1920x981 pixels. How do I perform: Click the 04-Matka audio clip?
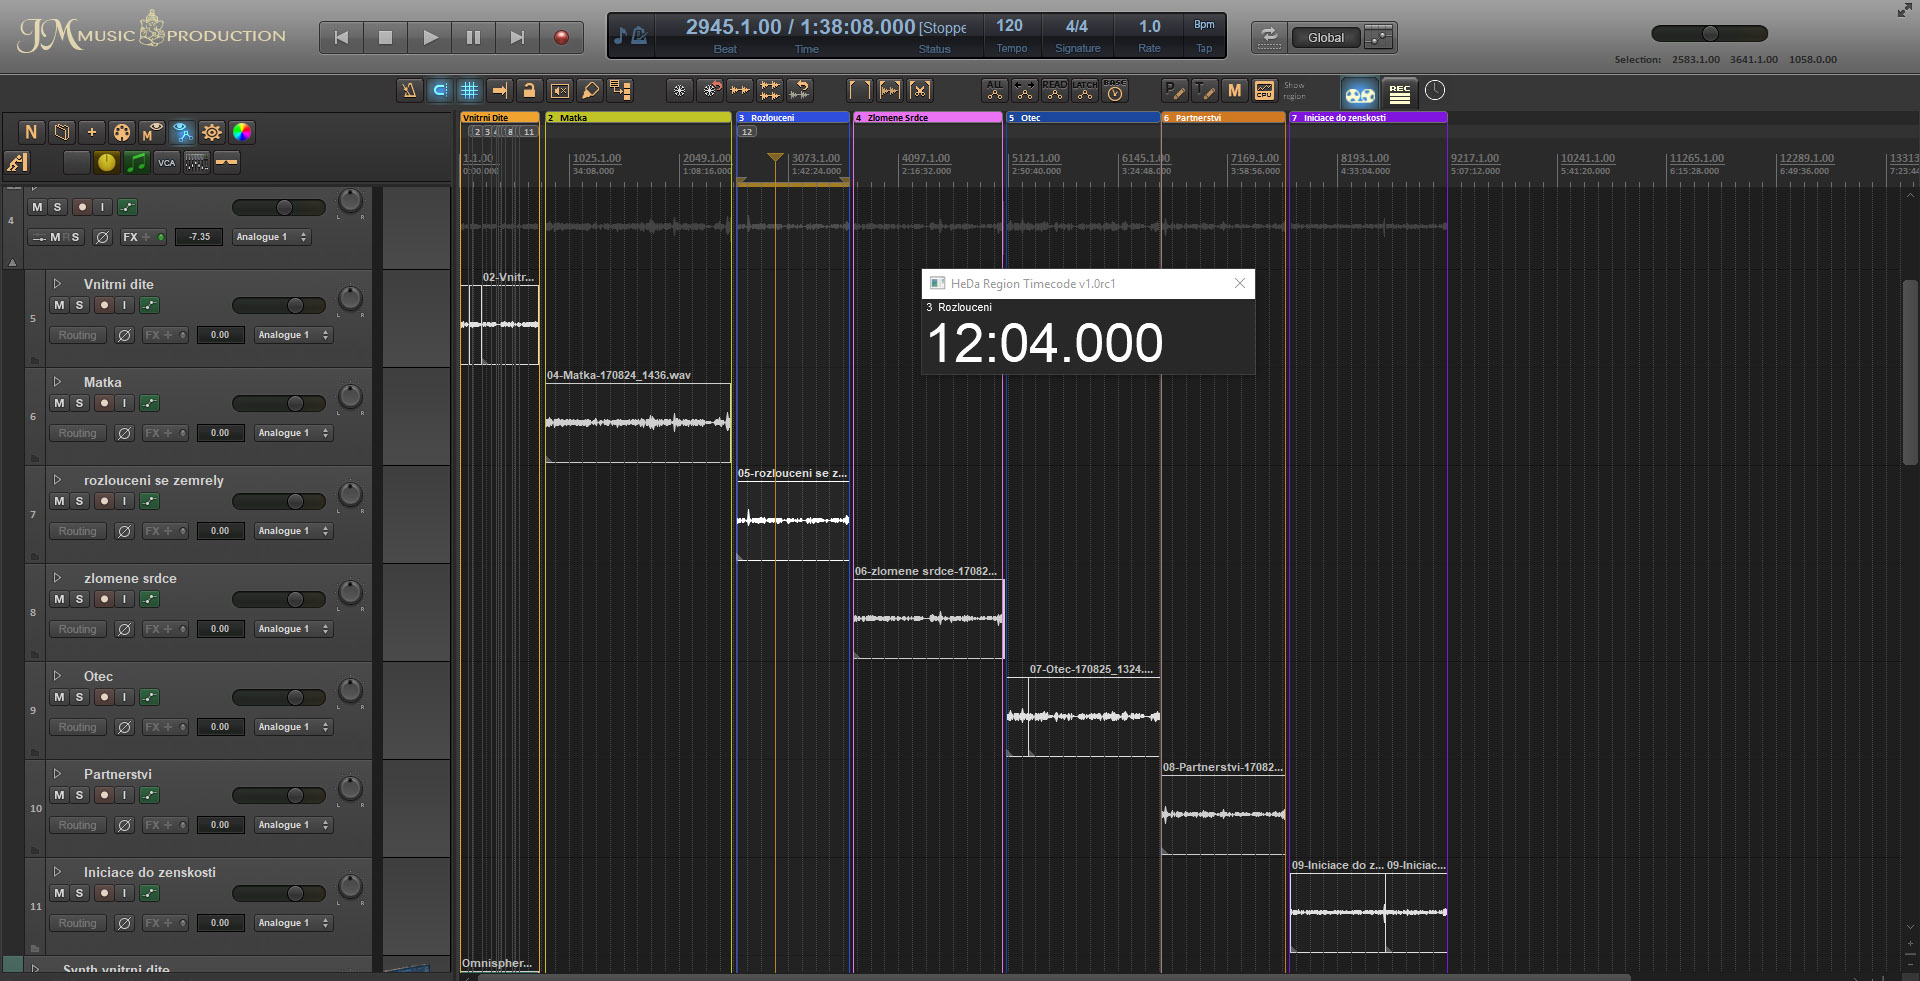[638, 422]
